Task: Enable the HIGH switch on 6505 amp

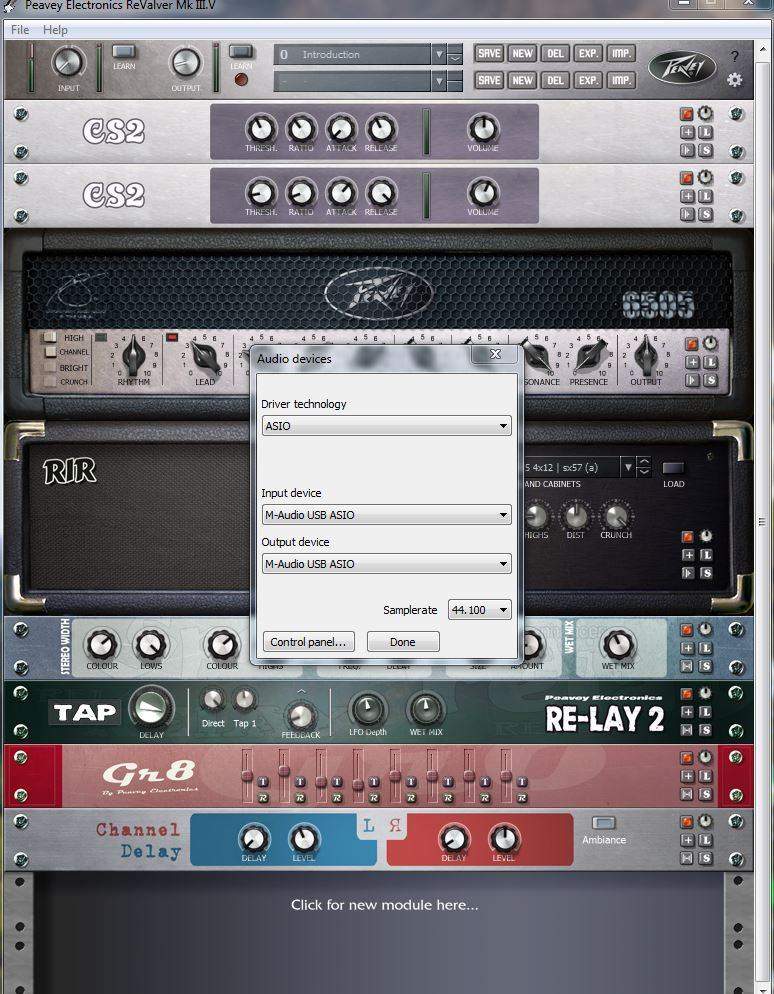Action: click(x=49, y=338)
